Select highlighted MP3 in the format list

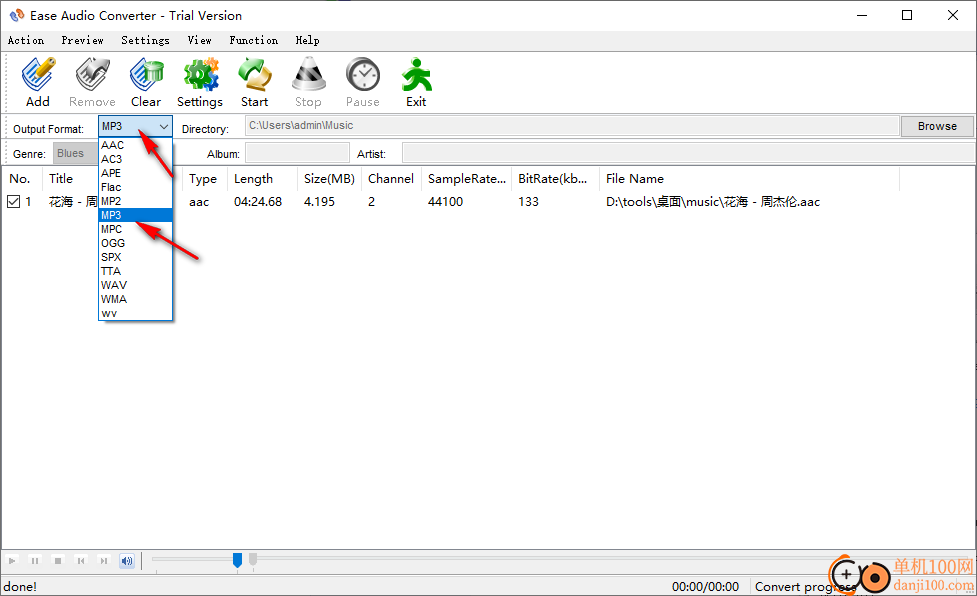(135, 215)
